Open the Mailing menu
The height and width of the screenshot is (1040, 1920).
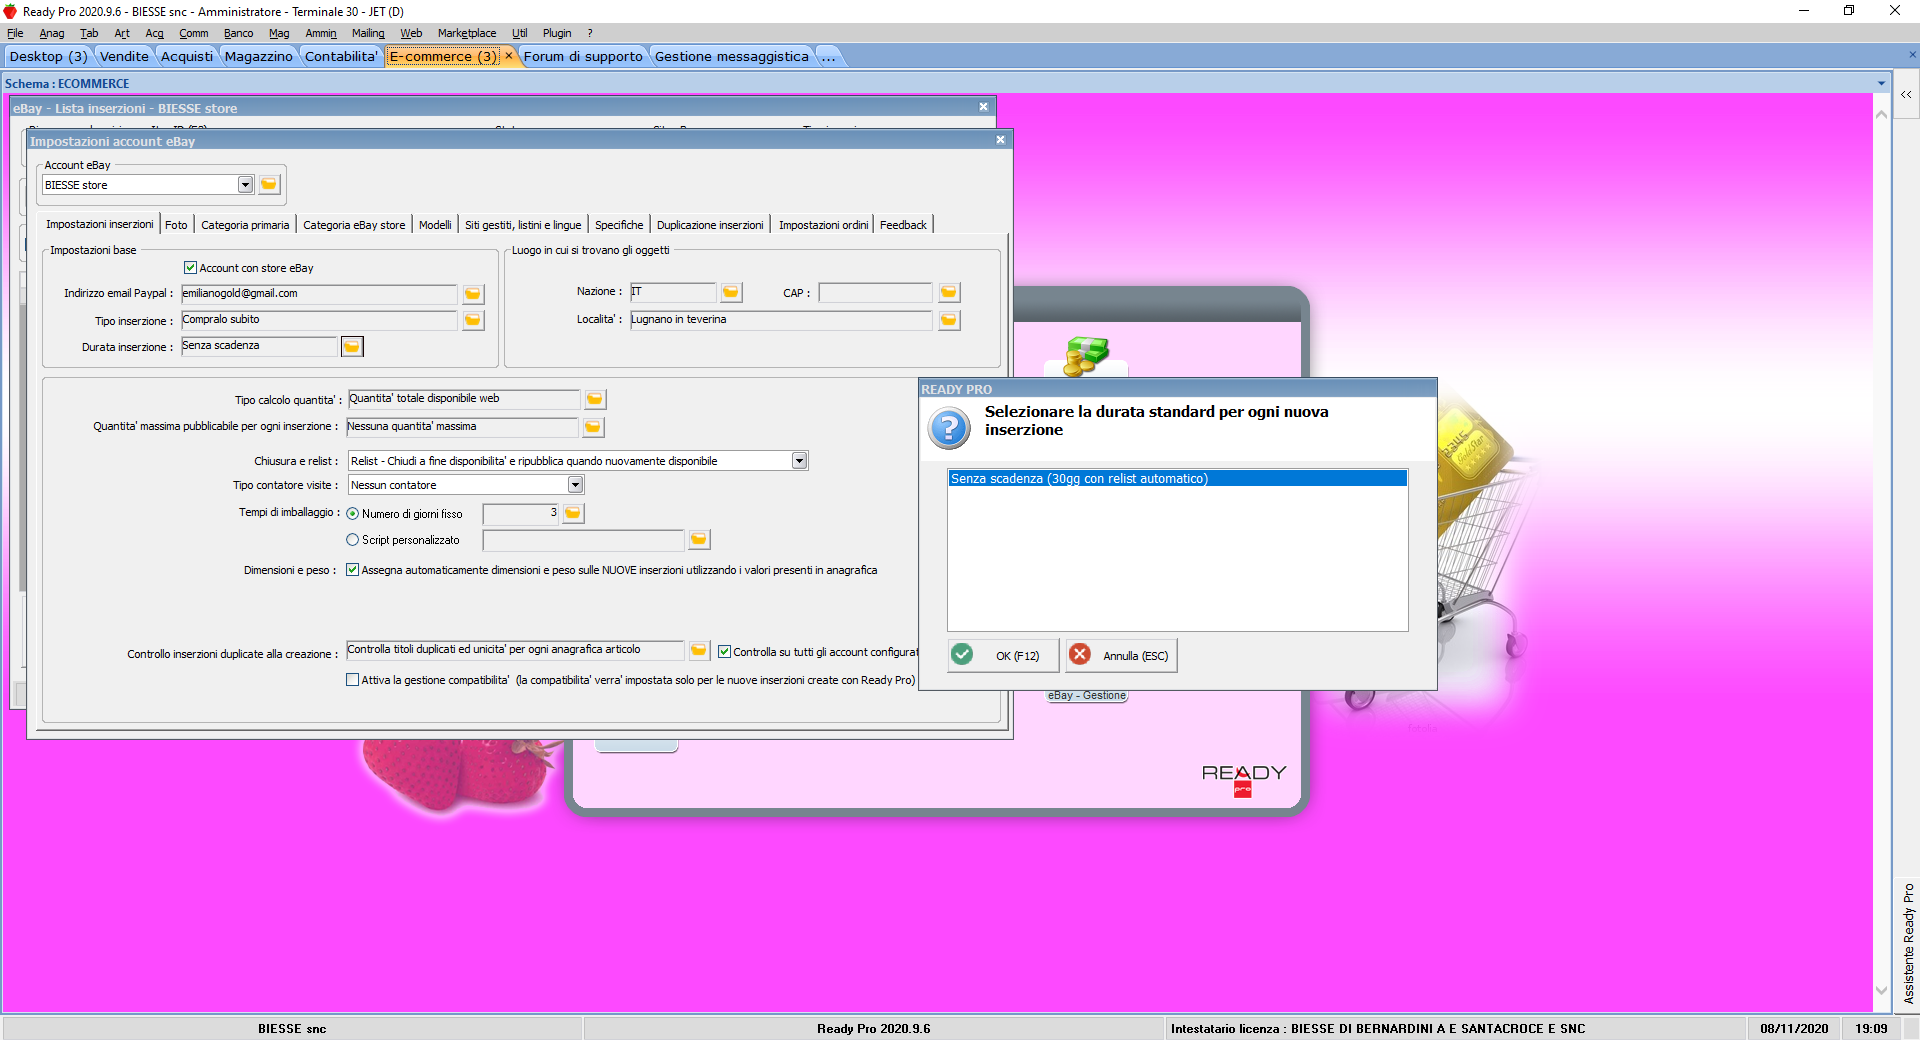[368, 33]
